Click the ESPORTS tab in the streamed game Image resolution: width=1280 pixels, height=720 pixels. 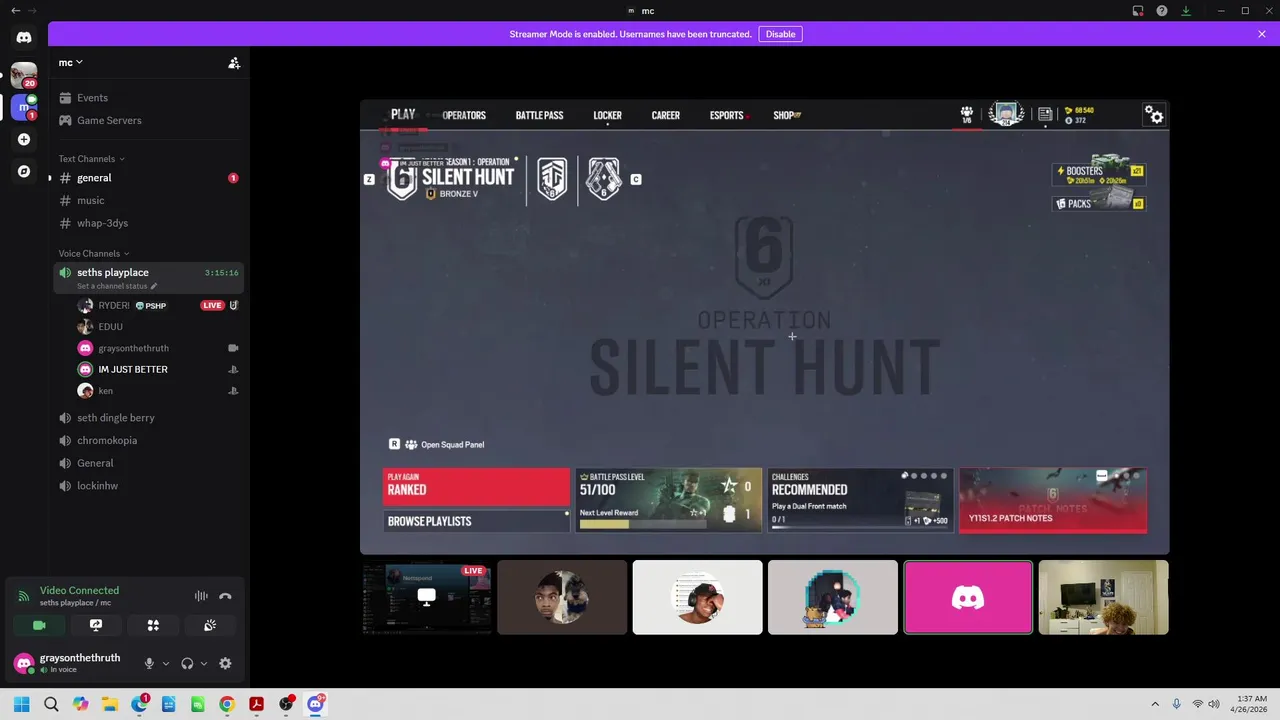[726, 115]
